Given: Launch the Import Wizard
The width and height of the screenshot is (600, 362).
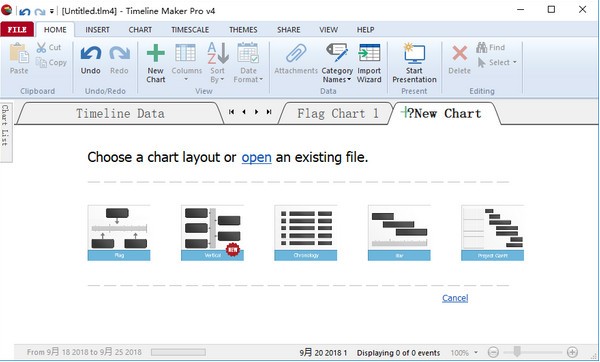Looking at the screenshot, I should tap(369, 64).
